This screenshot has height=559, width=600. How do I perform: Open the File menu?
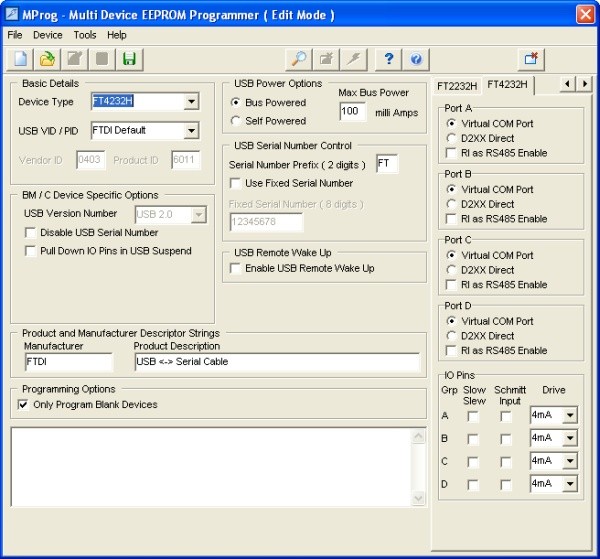pos(15,35)
